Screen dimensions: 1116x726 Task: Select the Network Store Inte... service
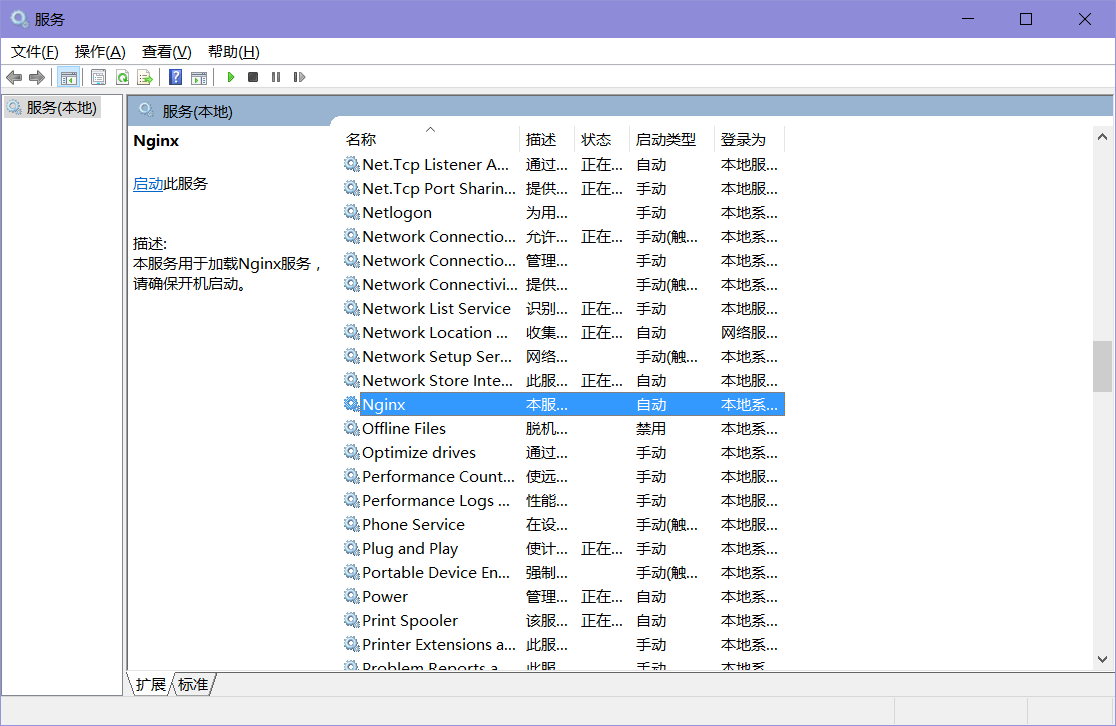(x=437, y=380)
